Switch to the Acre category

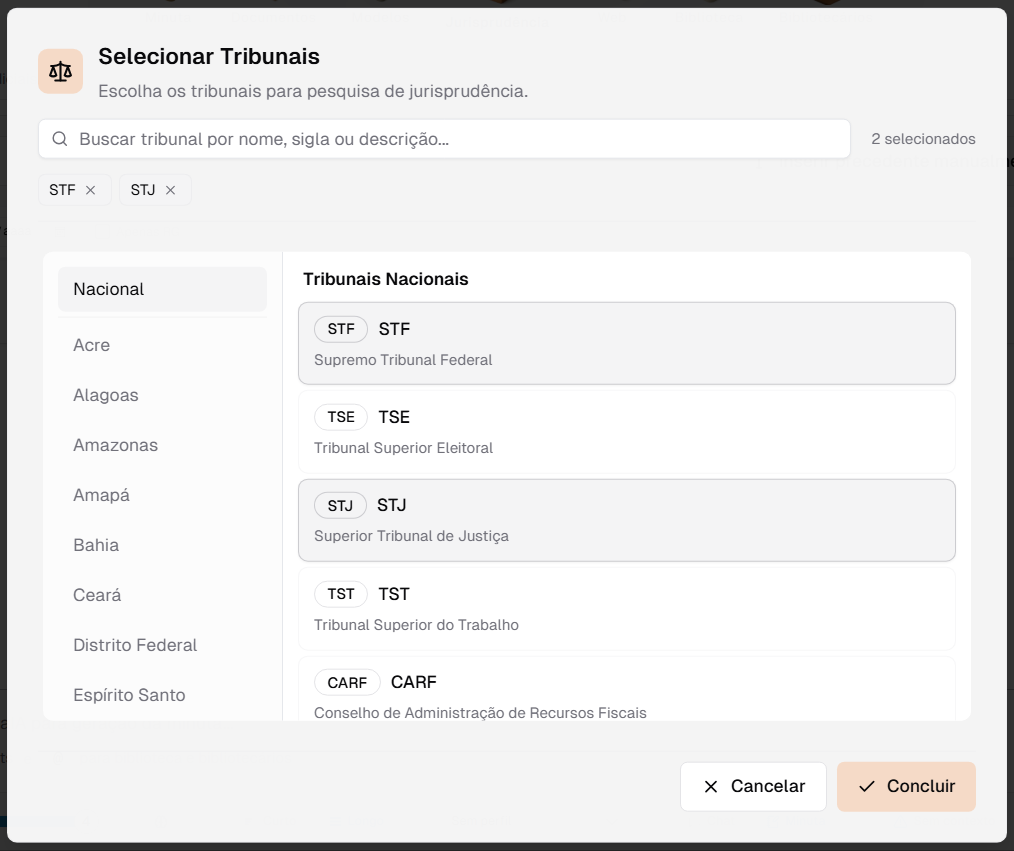(92, 345)
